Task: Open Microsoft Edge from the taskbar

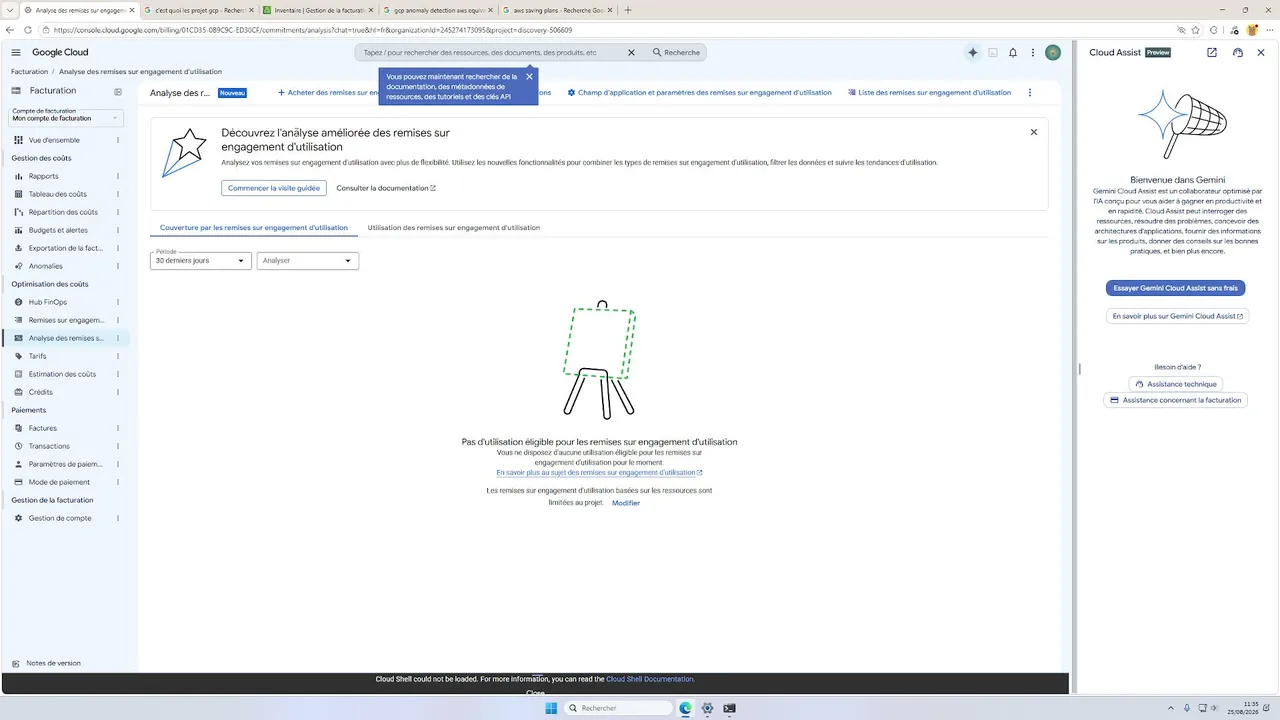Action: point(685,708)
